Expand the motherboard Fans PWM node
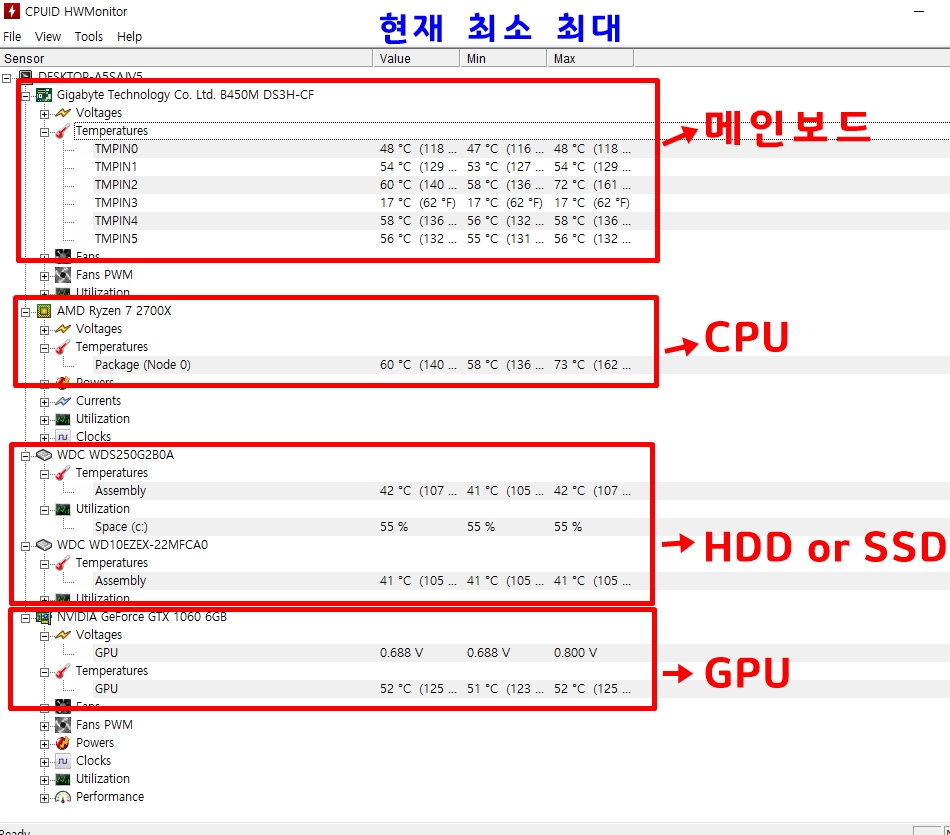The width and height of the screenshot is (950, 835). 44,276
